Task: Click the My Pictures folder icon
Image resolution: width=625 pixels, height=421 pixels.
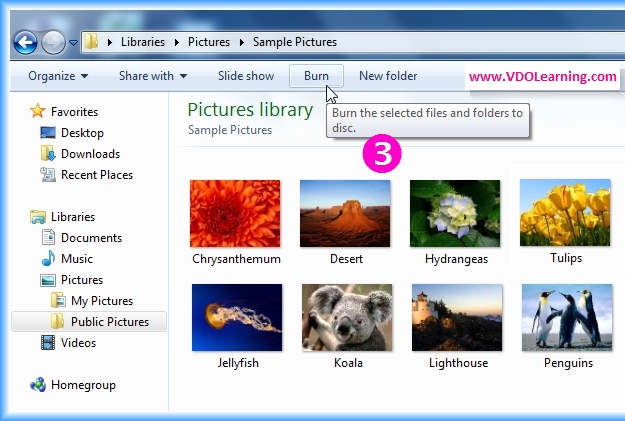Action: tap(58, 300)
